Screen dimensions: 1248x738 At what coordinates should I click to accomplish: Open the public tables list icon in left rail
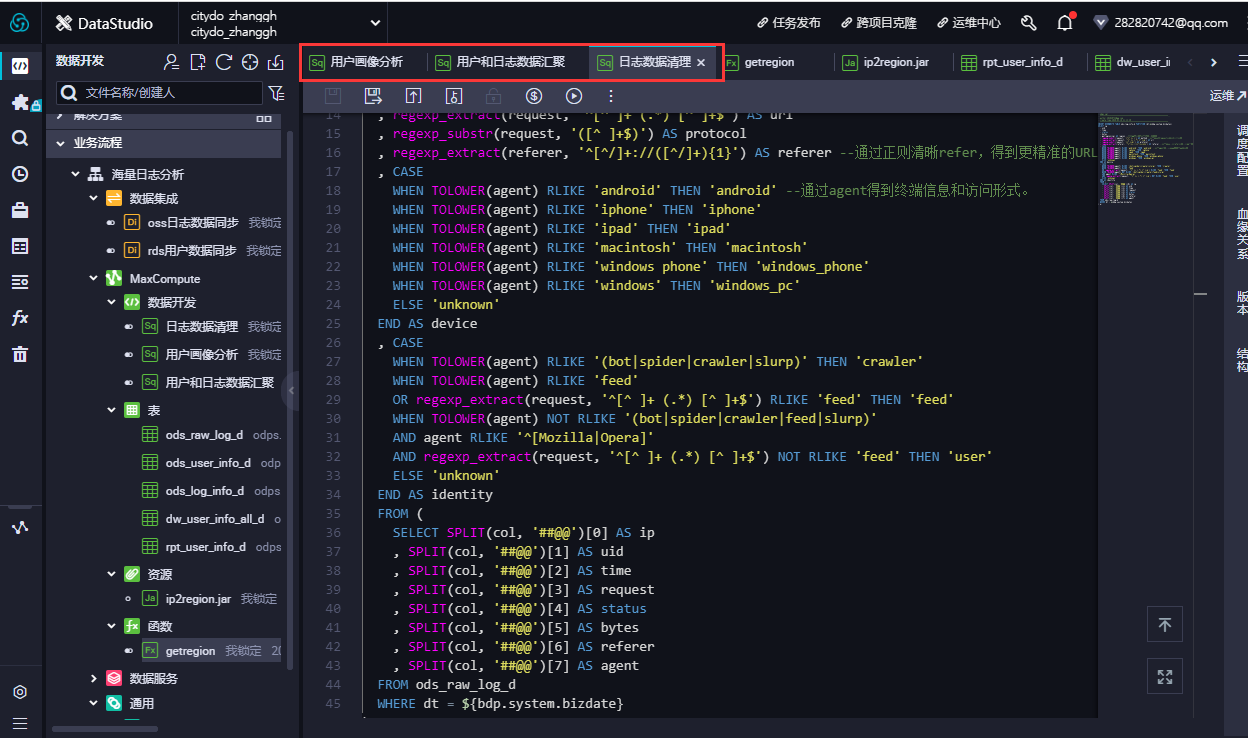[x=20, y=282]
